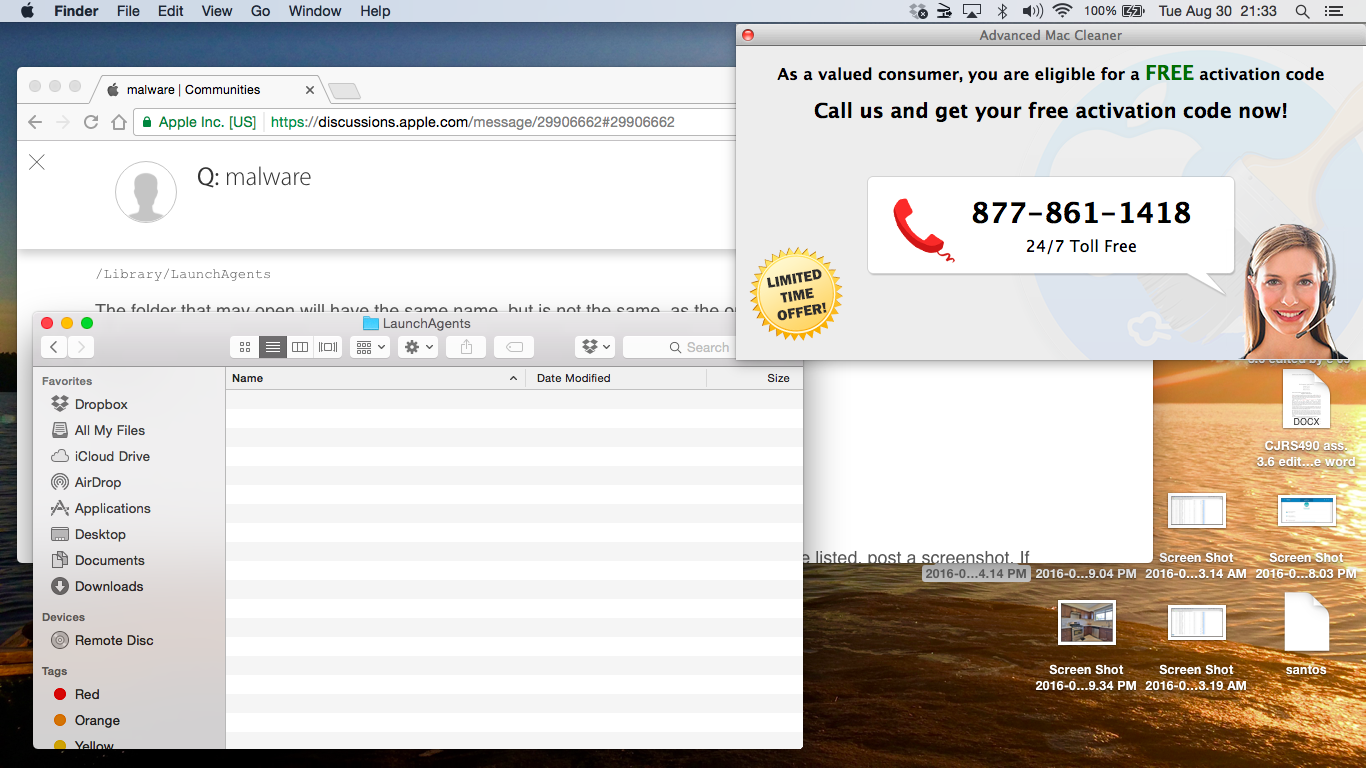
Task: Close the malware | Communities tab
Action: pyautogui.click(x=310, y=90)
